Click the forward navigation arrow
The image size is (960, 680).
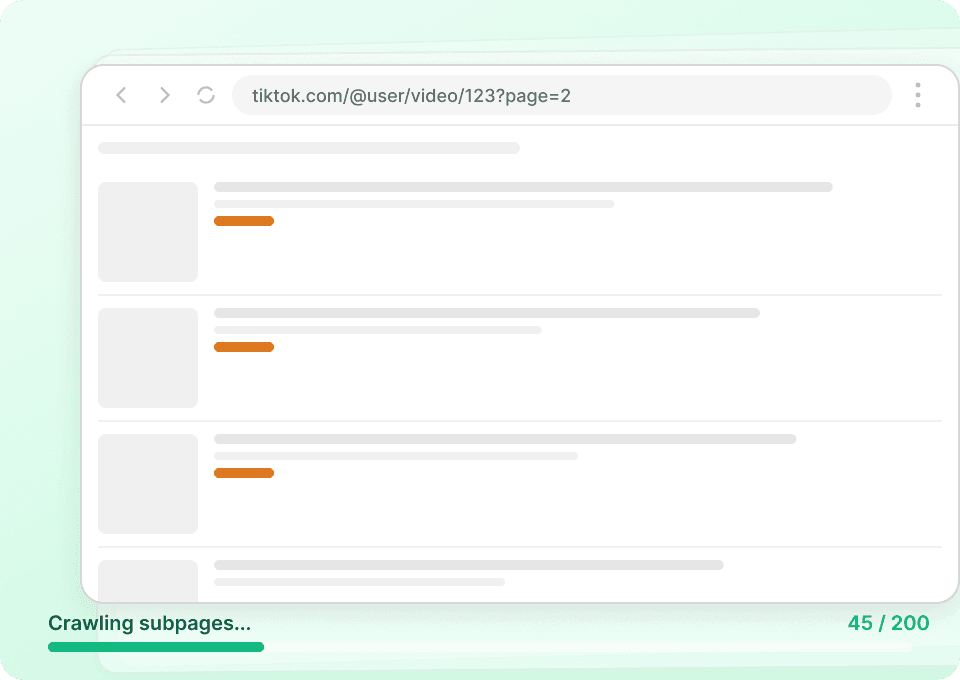click(x=164, y=95)
